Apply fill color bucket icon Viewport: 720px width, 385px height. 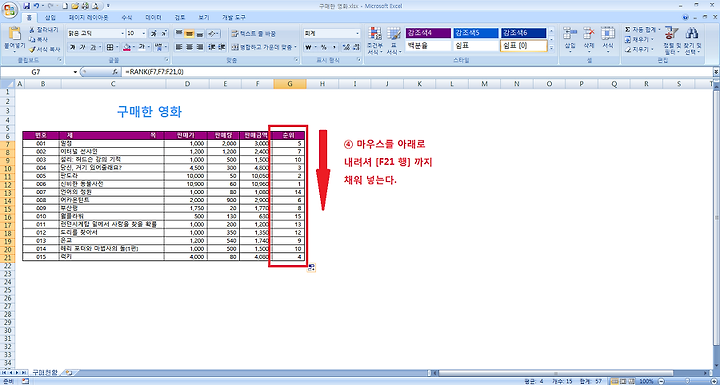pyautogui.click(x=128, y=47)
